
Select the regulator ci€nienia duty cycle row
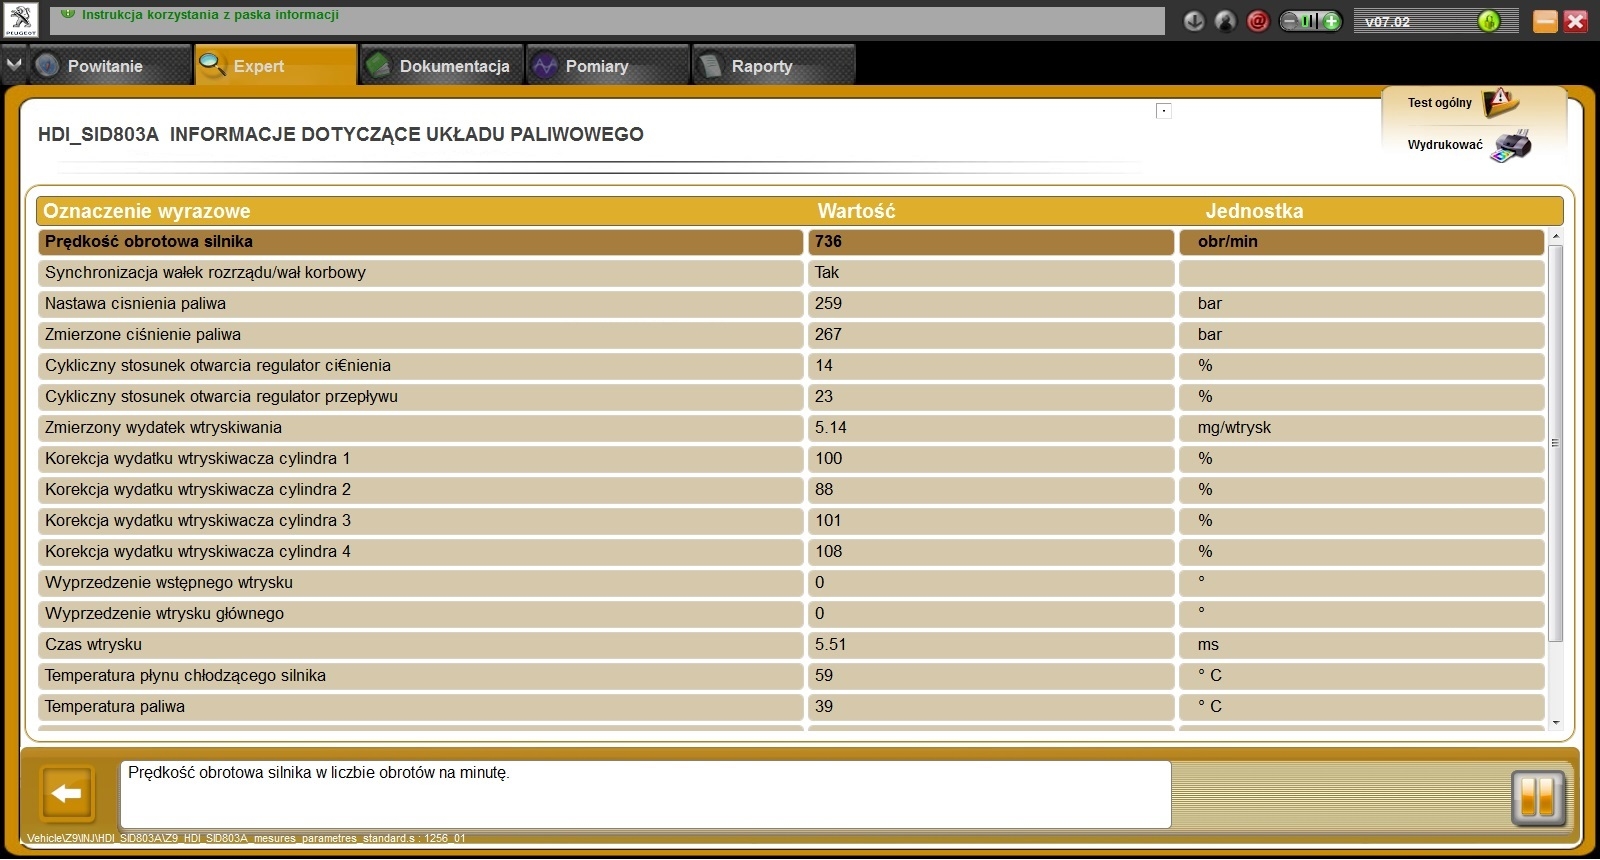[792, 366]
